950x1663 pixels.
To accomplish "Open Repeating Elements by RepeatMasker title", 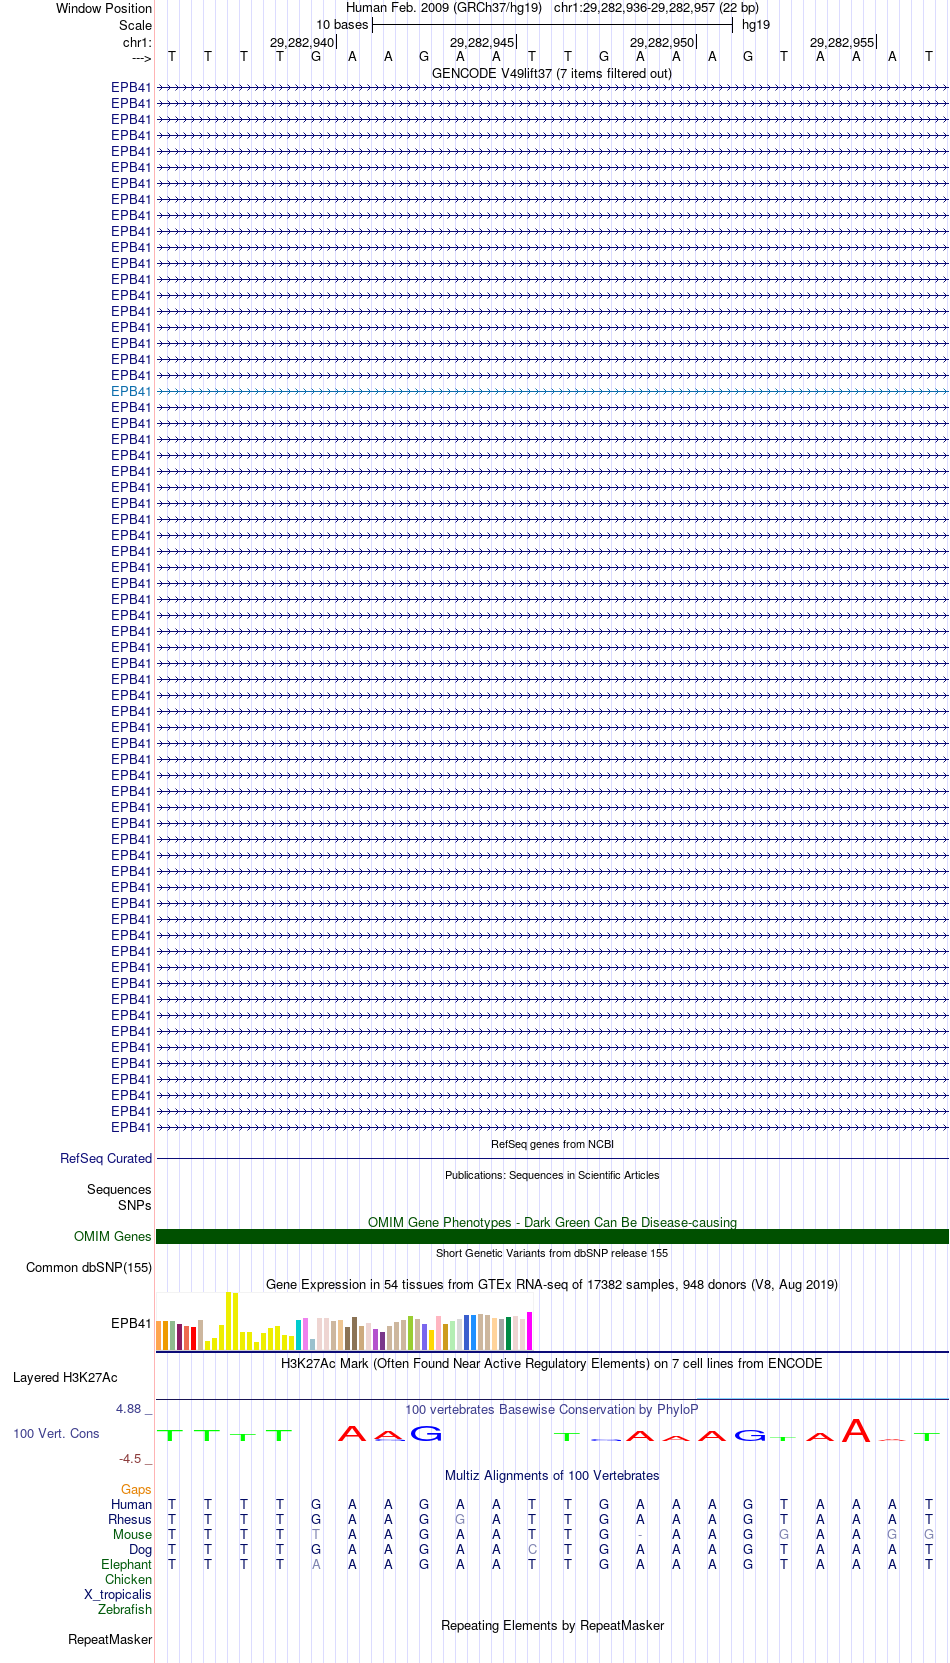I will (x=552, y=1625).
